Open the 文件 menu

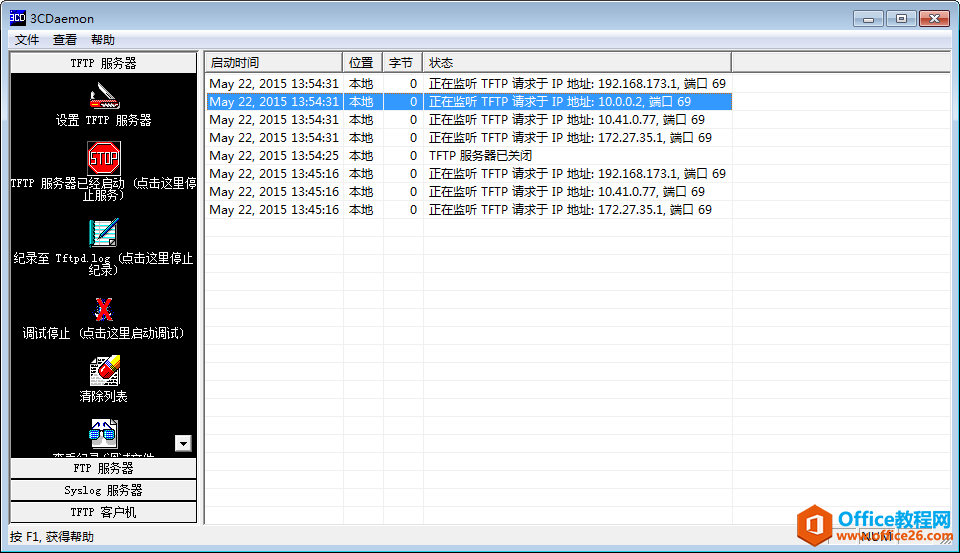[27, 40]
